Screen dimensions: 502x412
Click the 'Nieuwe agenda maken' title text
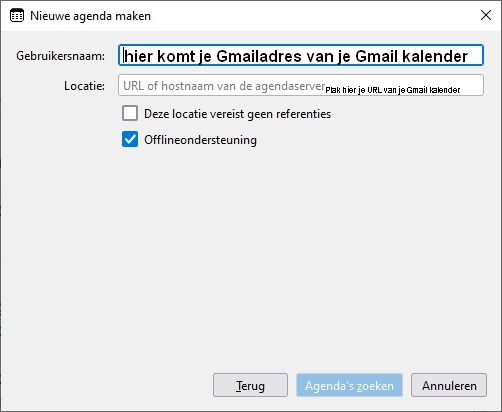(90, 16)
